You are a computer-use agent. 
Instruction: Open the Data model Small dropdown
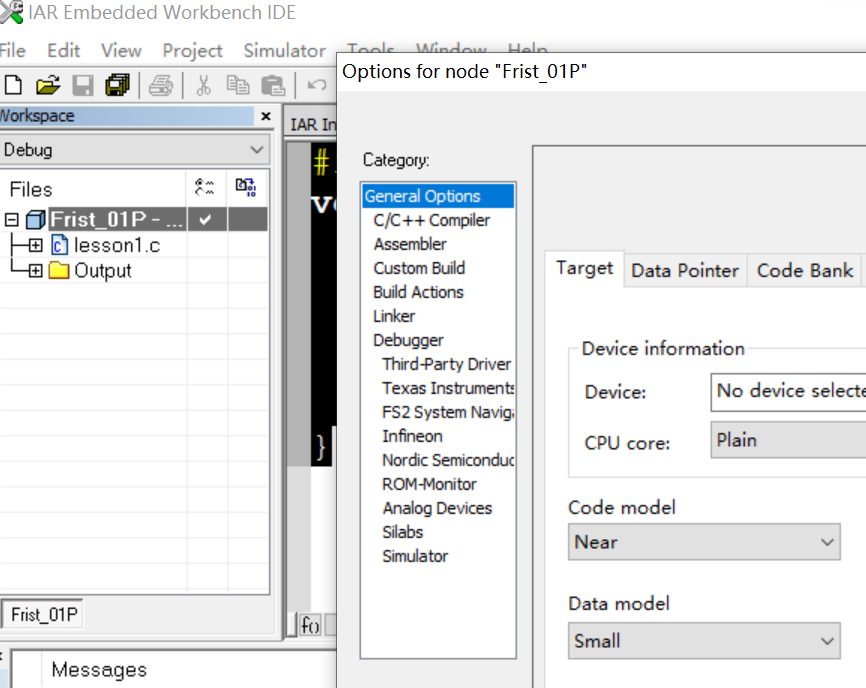(704, 641)
